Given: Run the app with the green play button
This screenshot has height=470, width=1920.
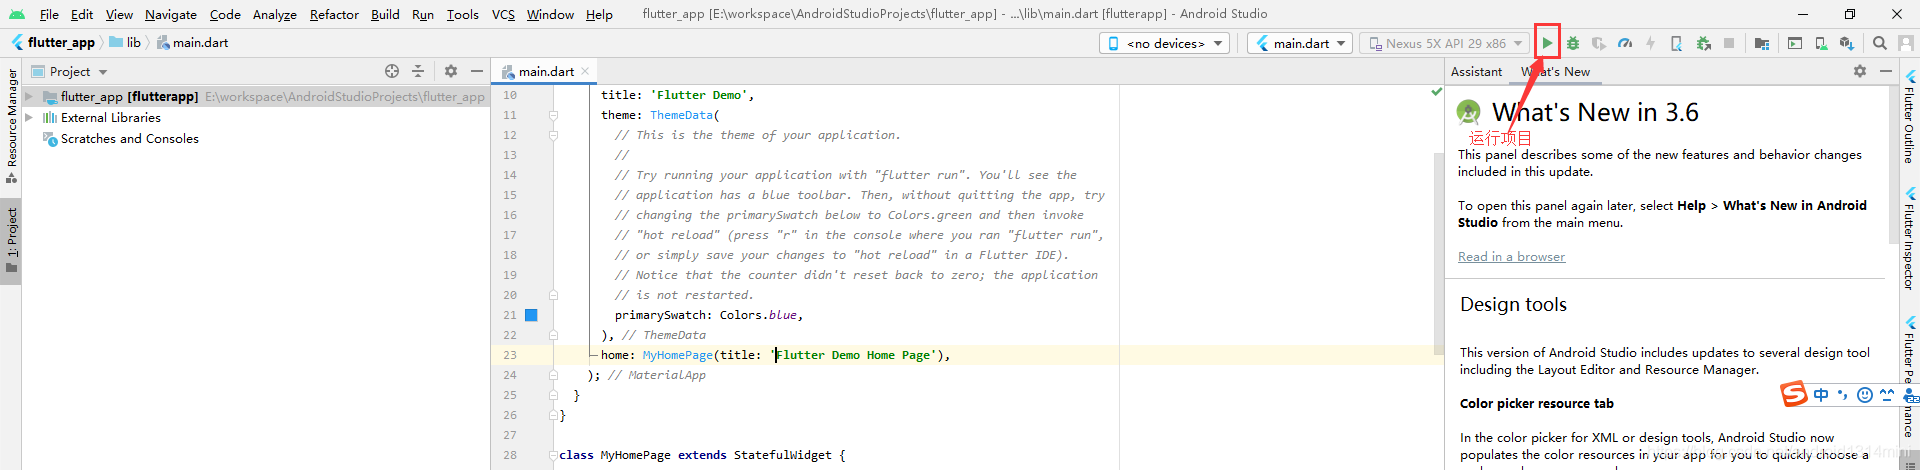Looking at the screenshot, I should pos(1547,43).
